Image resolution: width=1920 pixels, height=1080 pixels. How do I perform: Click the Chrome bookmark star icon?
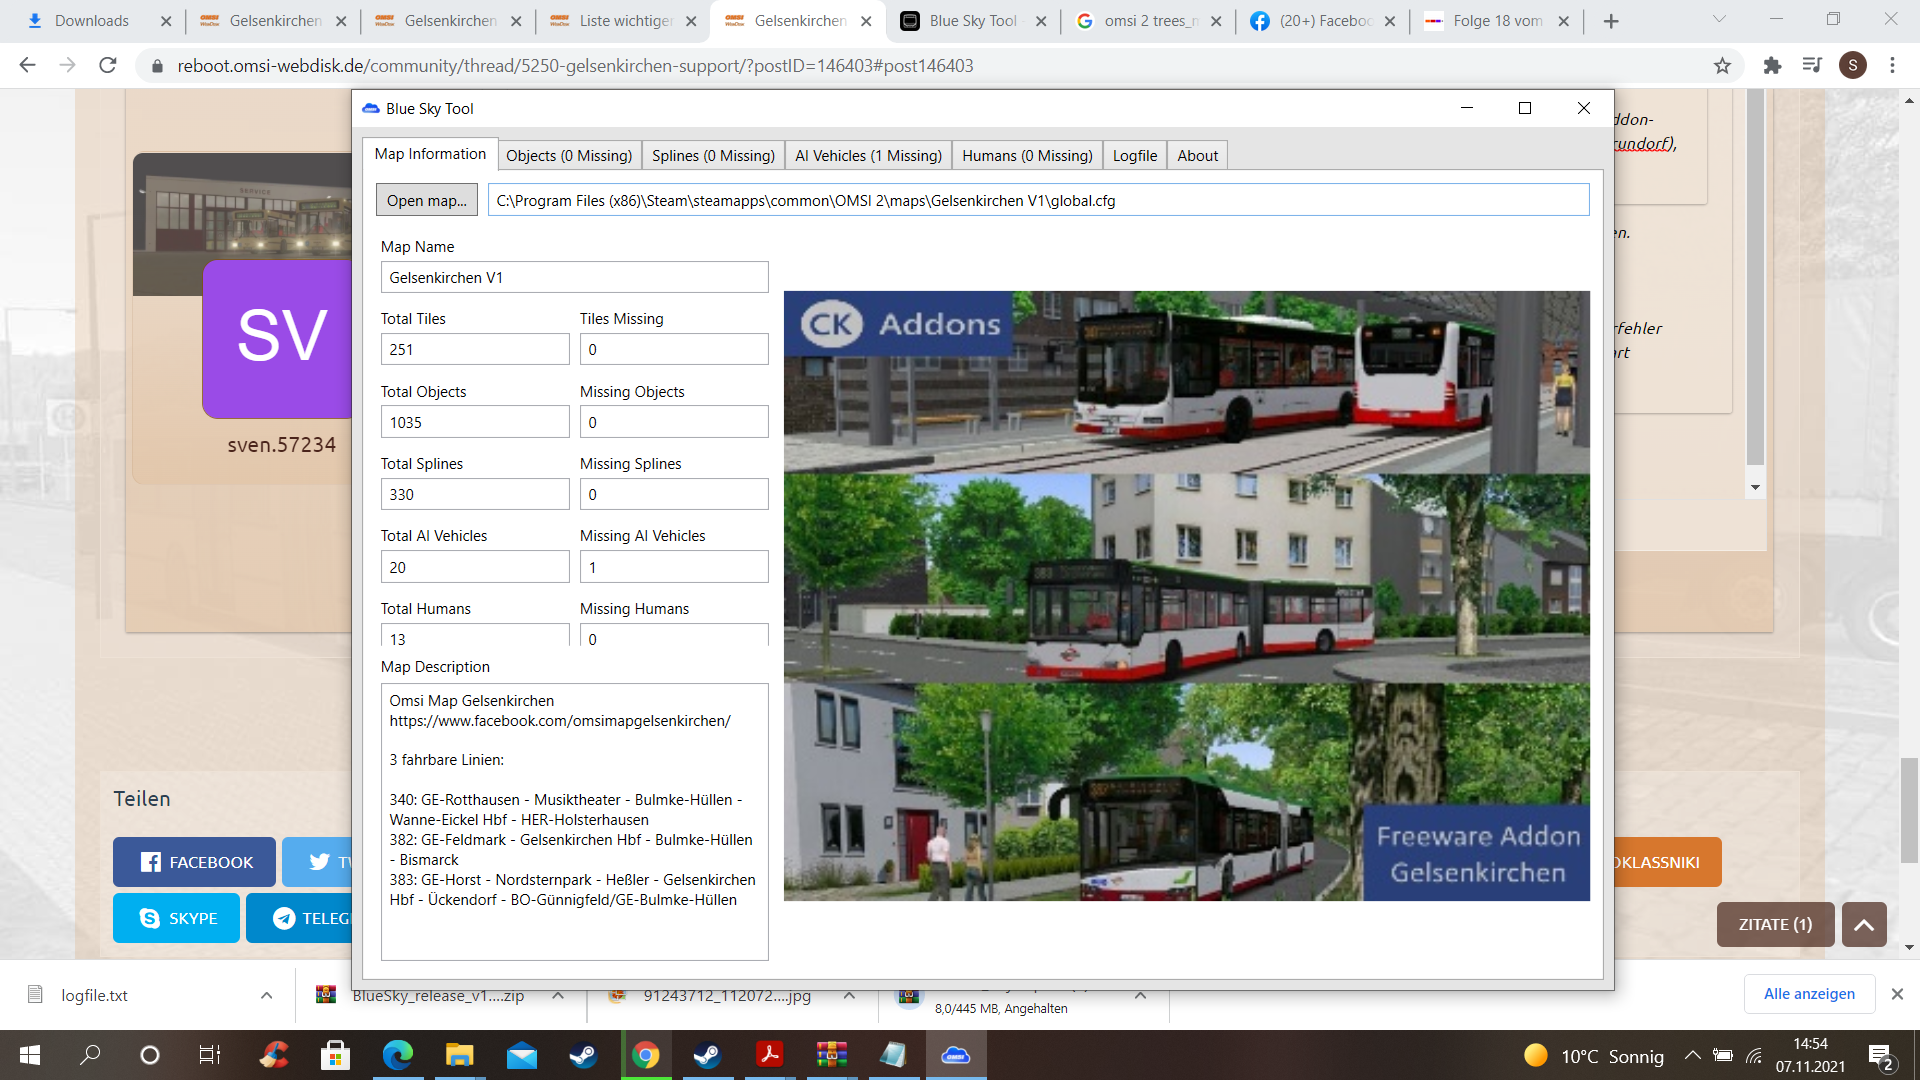(x=1722, y=66)
